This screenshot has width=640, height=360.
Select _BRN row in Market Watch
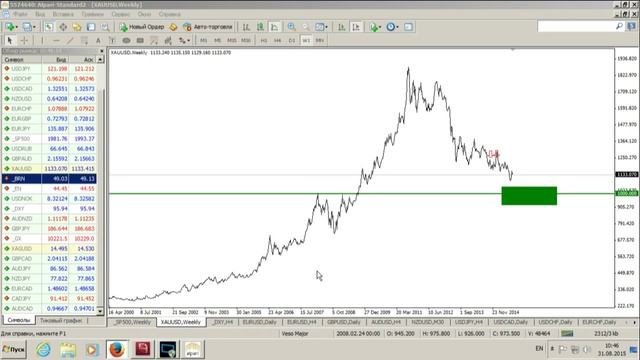[x=49, y=178]
